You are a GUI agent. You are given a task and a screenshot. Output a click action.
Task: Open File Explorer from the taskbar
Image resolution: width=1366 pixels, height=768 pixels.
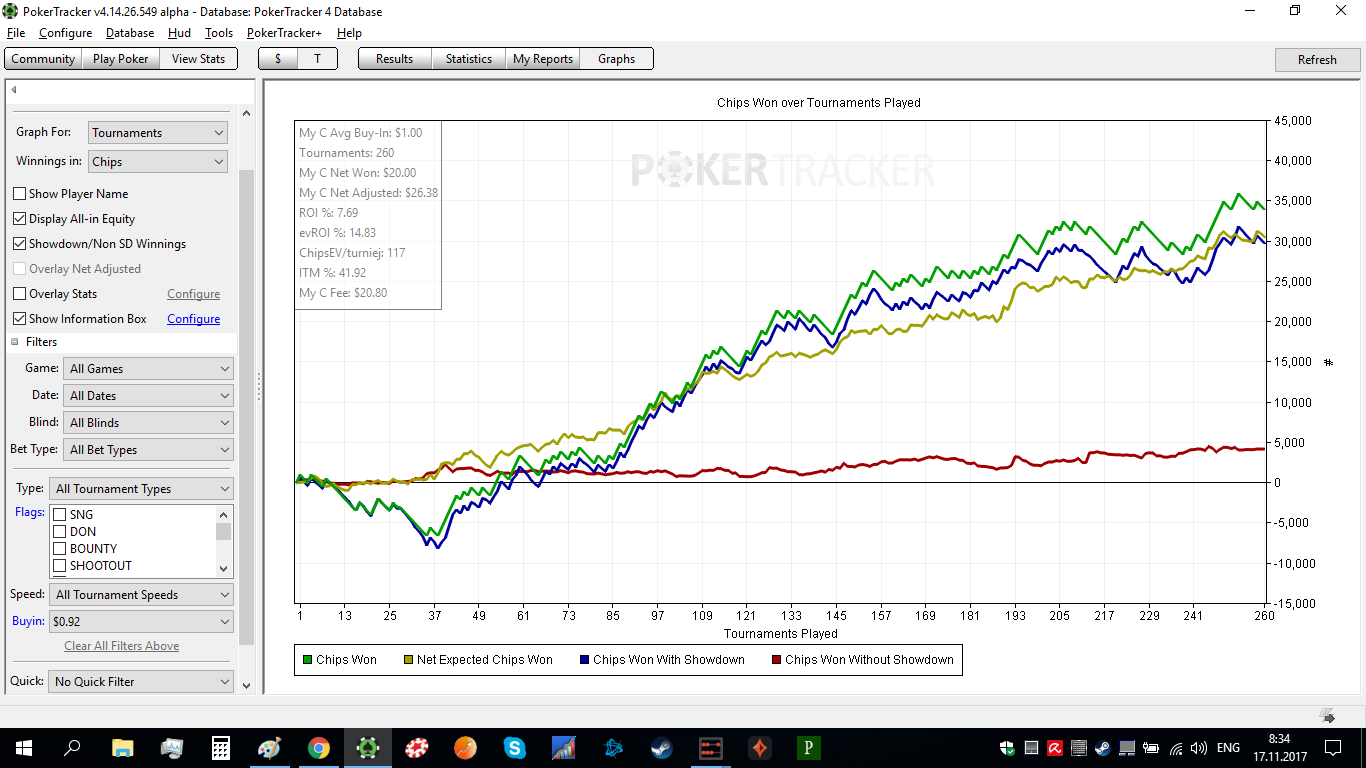click(x=122, y=747)
